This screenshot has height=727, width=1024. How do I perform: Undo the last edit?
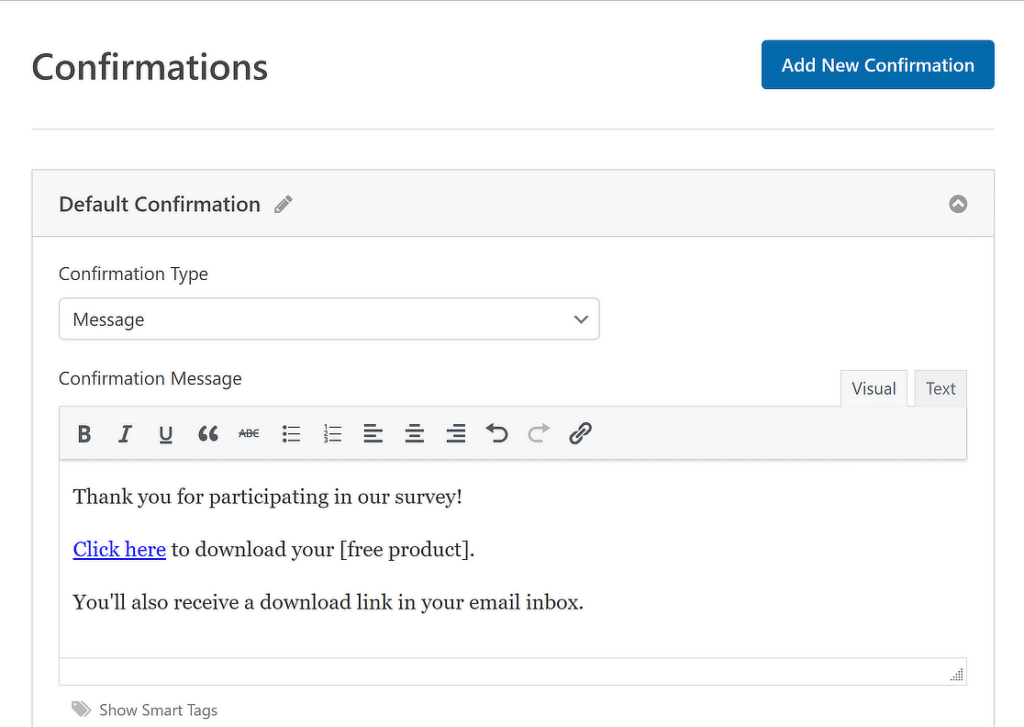(497, 433)
